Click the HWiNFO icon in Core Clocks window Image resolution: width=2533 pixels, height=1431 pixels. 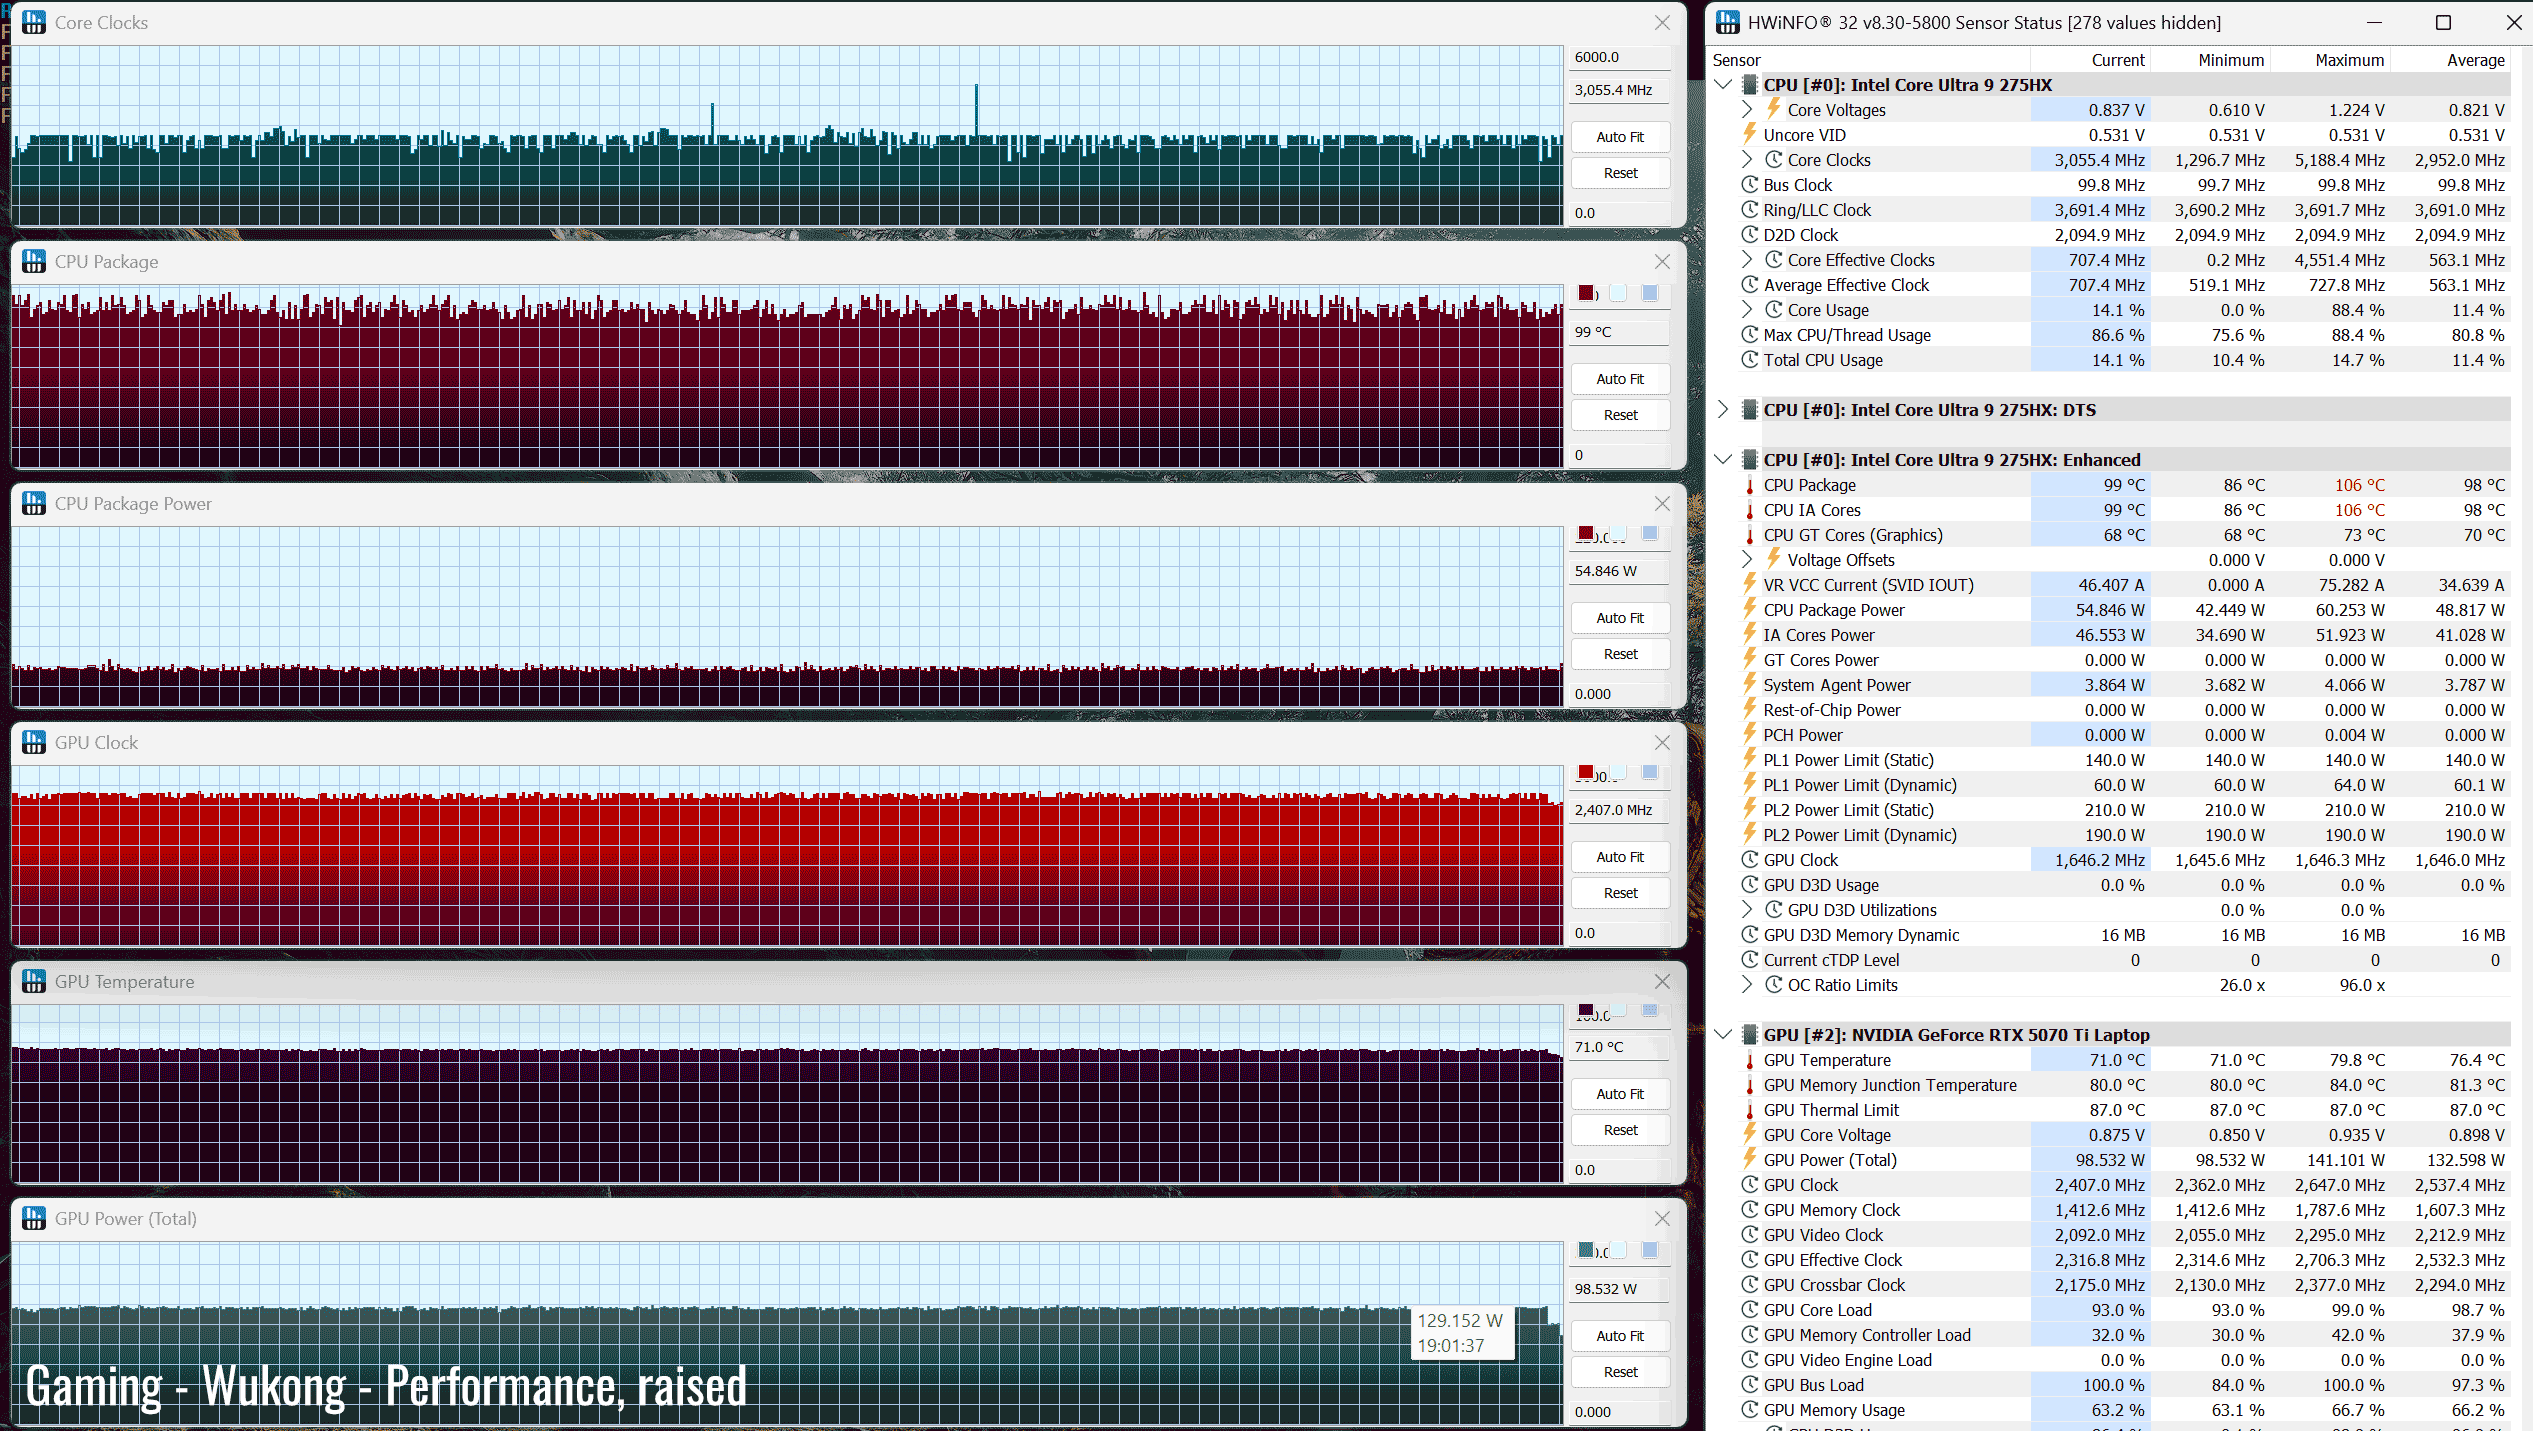tap(34, 22)
